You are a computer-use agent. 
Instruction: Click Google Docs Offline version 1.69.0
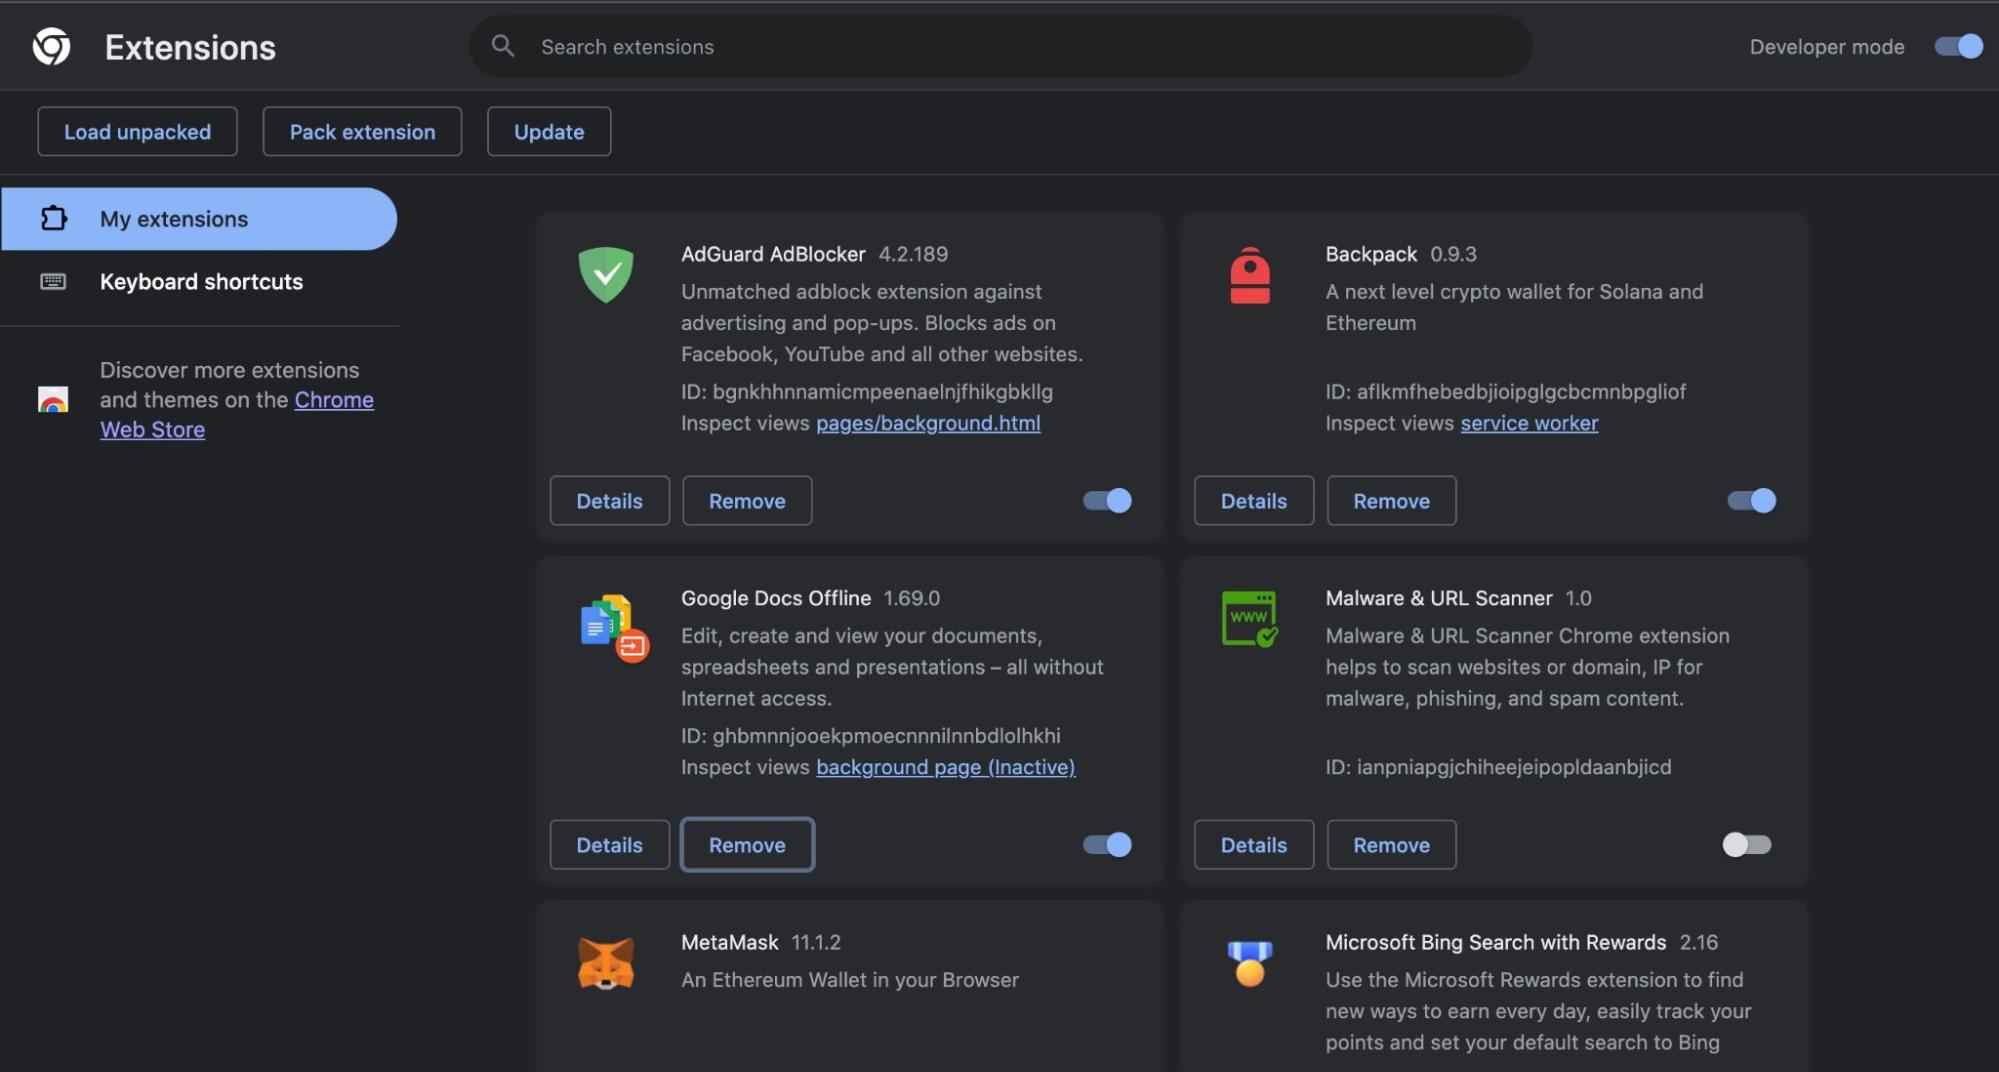(x=911, y=598)
